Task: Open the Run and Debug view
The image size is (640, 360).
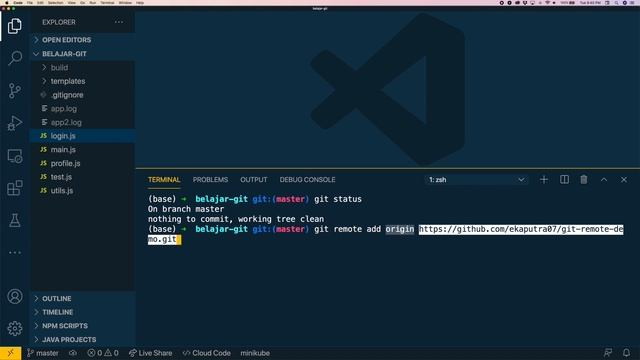Action: pyautogui.click(x=15, y=123)
